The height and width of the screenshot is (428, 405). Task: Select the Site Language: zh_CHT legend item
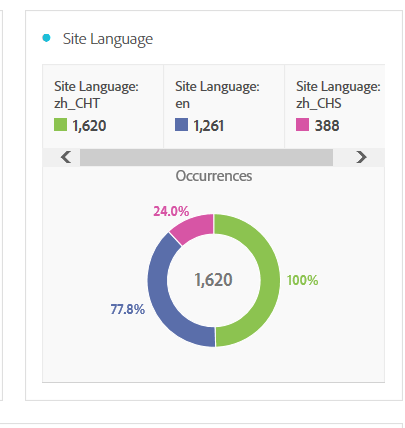tap(103, 106)
